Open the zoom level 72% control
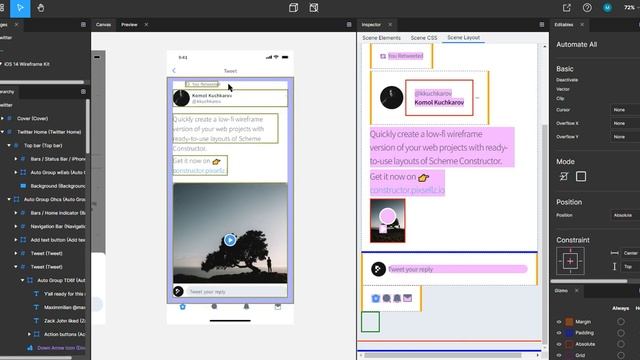The width and height of the screenshot is (640, 360). point(629,7)
